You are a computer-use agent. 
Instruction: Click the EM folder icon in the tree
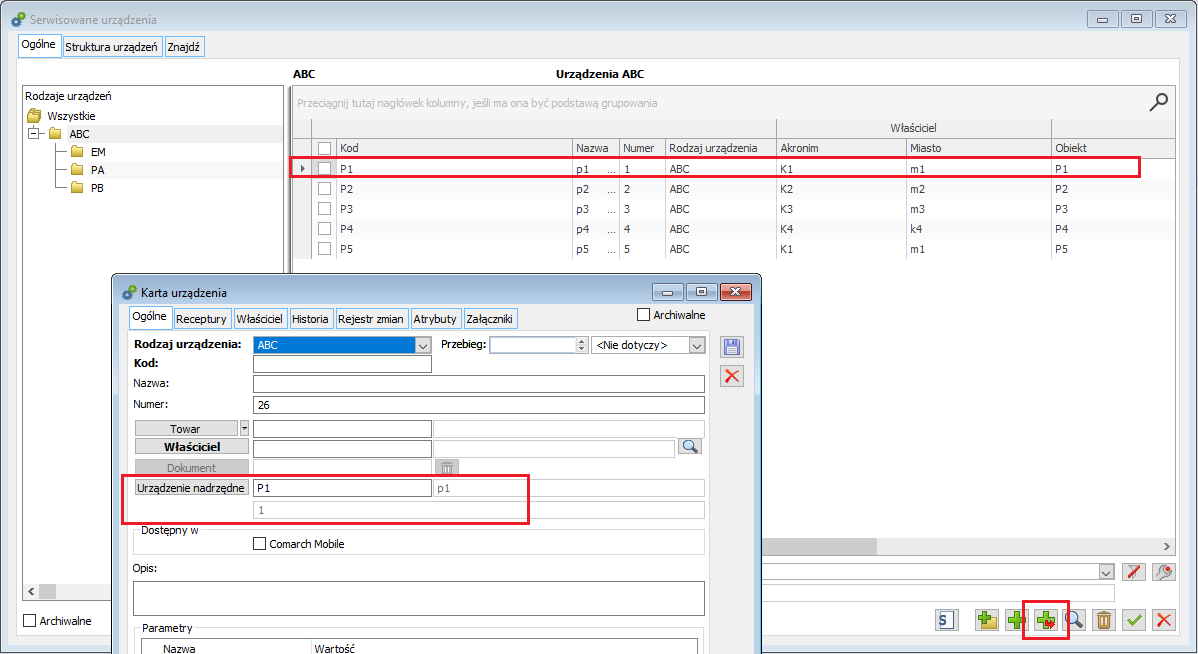tap(77, 151)
